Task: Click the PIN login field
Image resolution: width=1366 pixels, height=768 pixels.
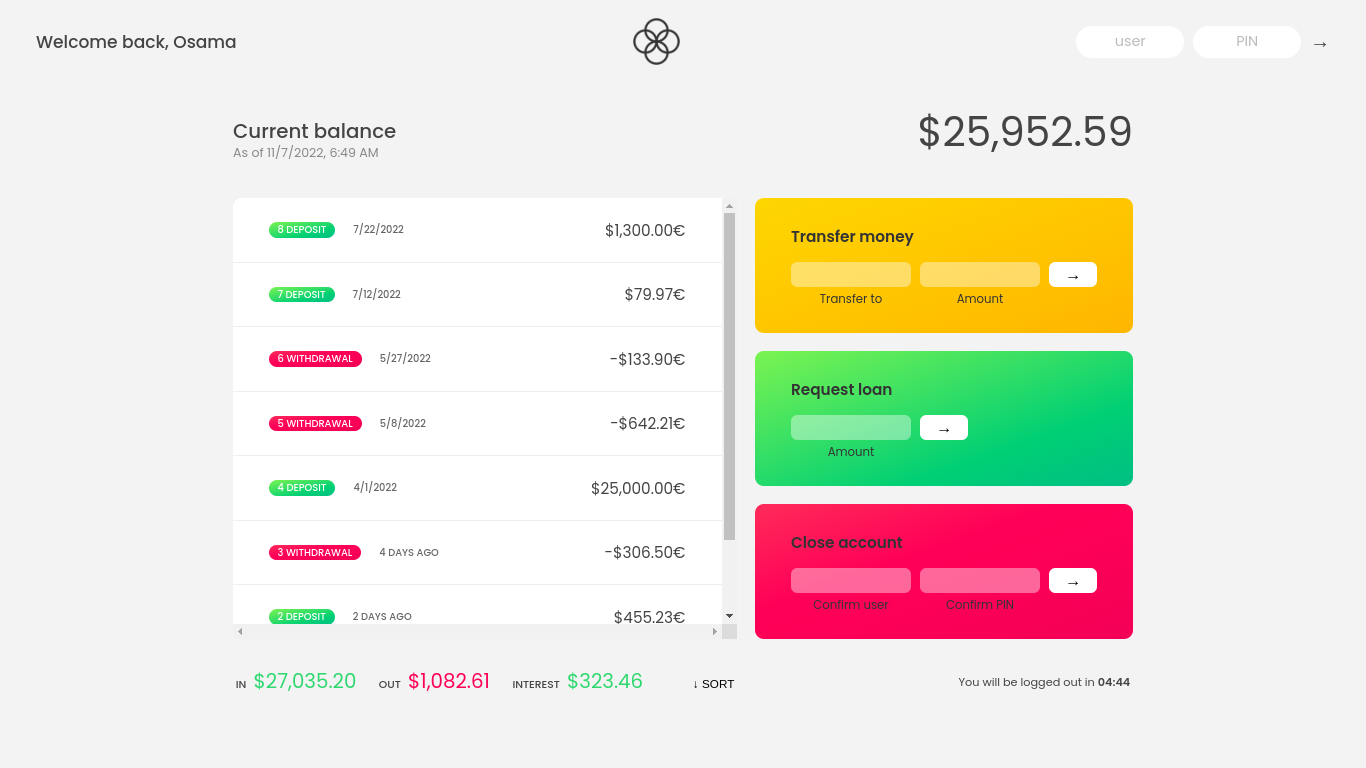Action: click(x=1246, y=42)
